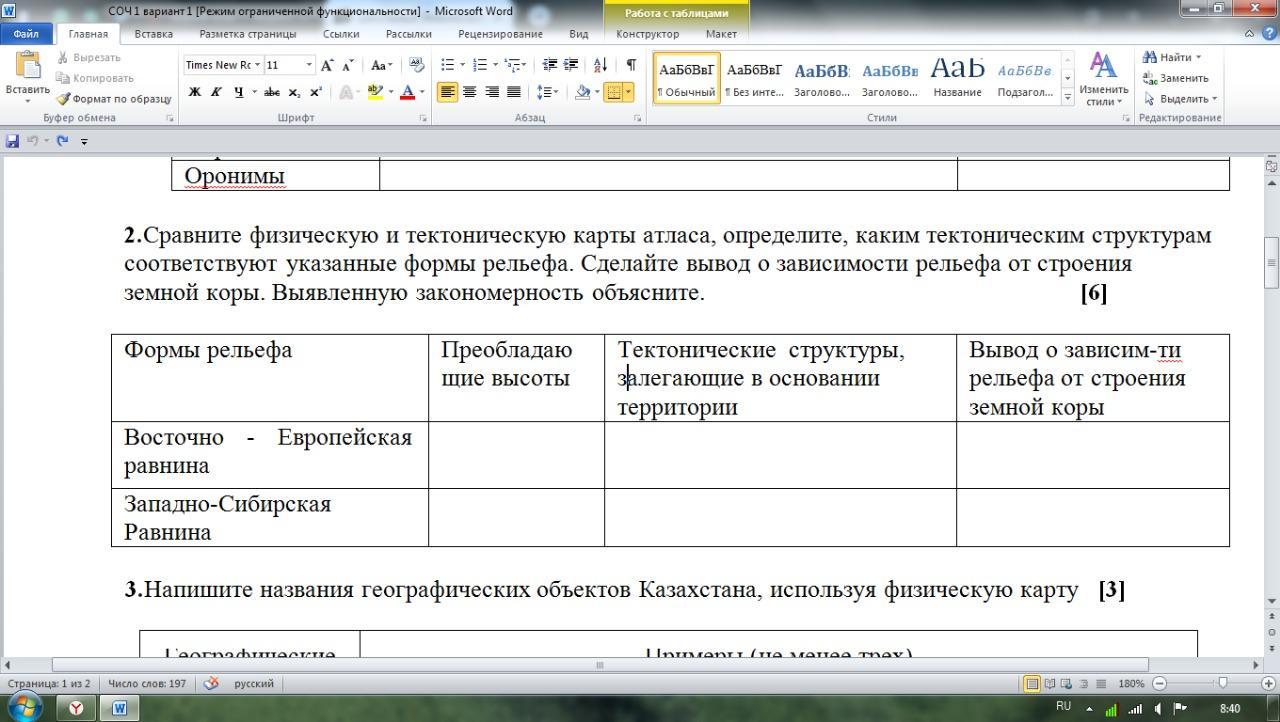The image size is (1280, 722).
Task: Click Copy (Копировать) in clipboard group
Action: point(94,78)
